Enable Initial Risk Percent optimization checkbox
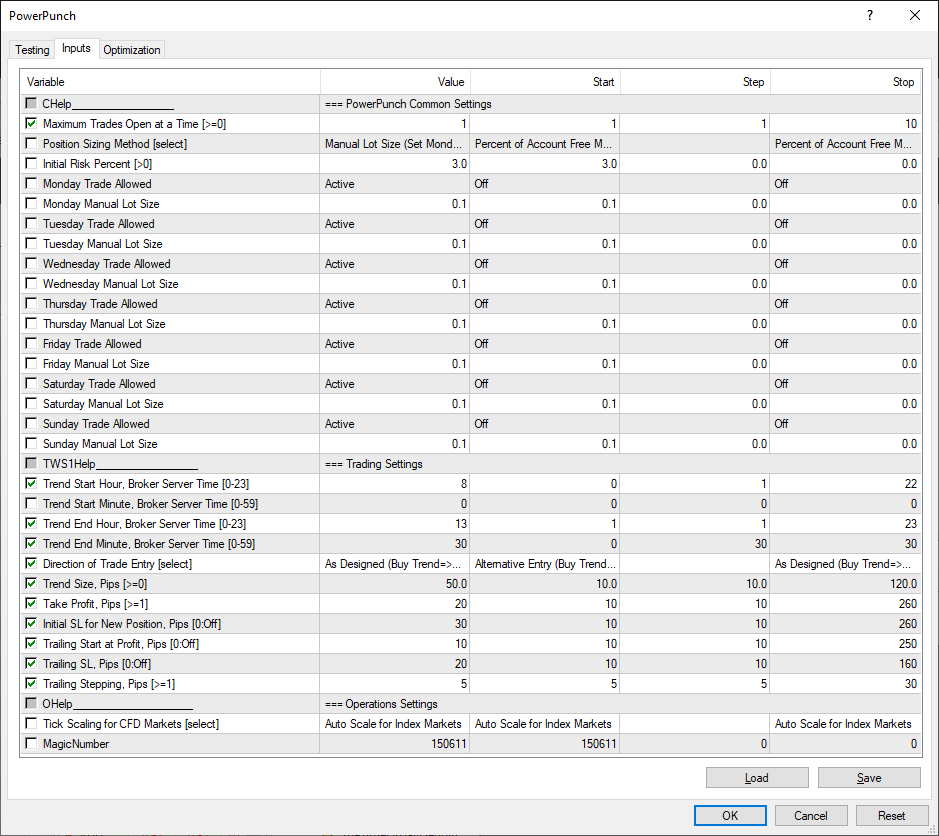Screen dimensions: 939x836 [x=31, y=164]
